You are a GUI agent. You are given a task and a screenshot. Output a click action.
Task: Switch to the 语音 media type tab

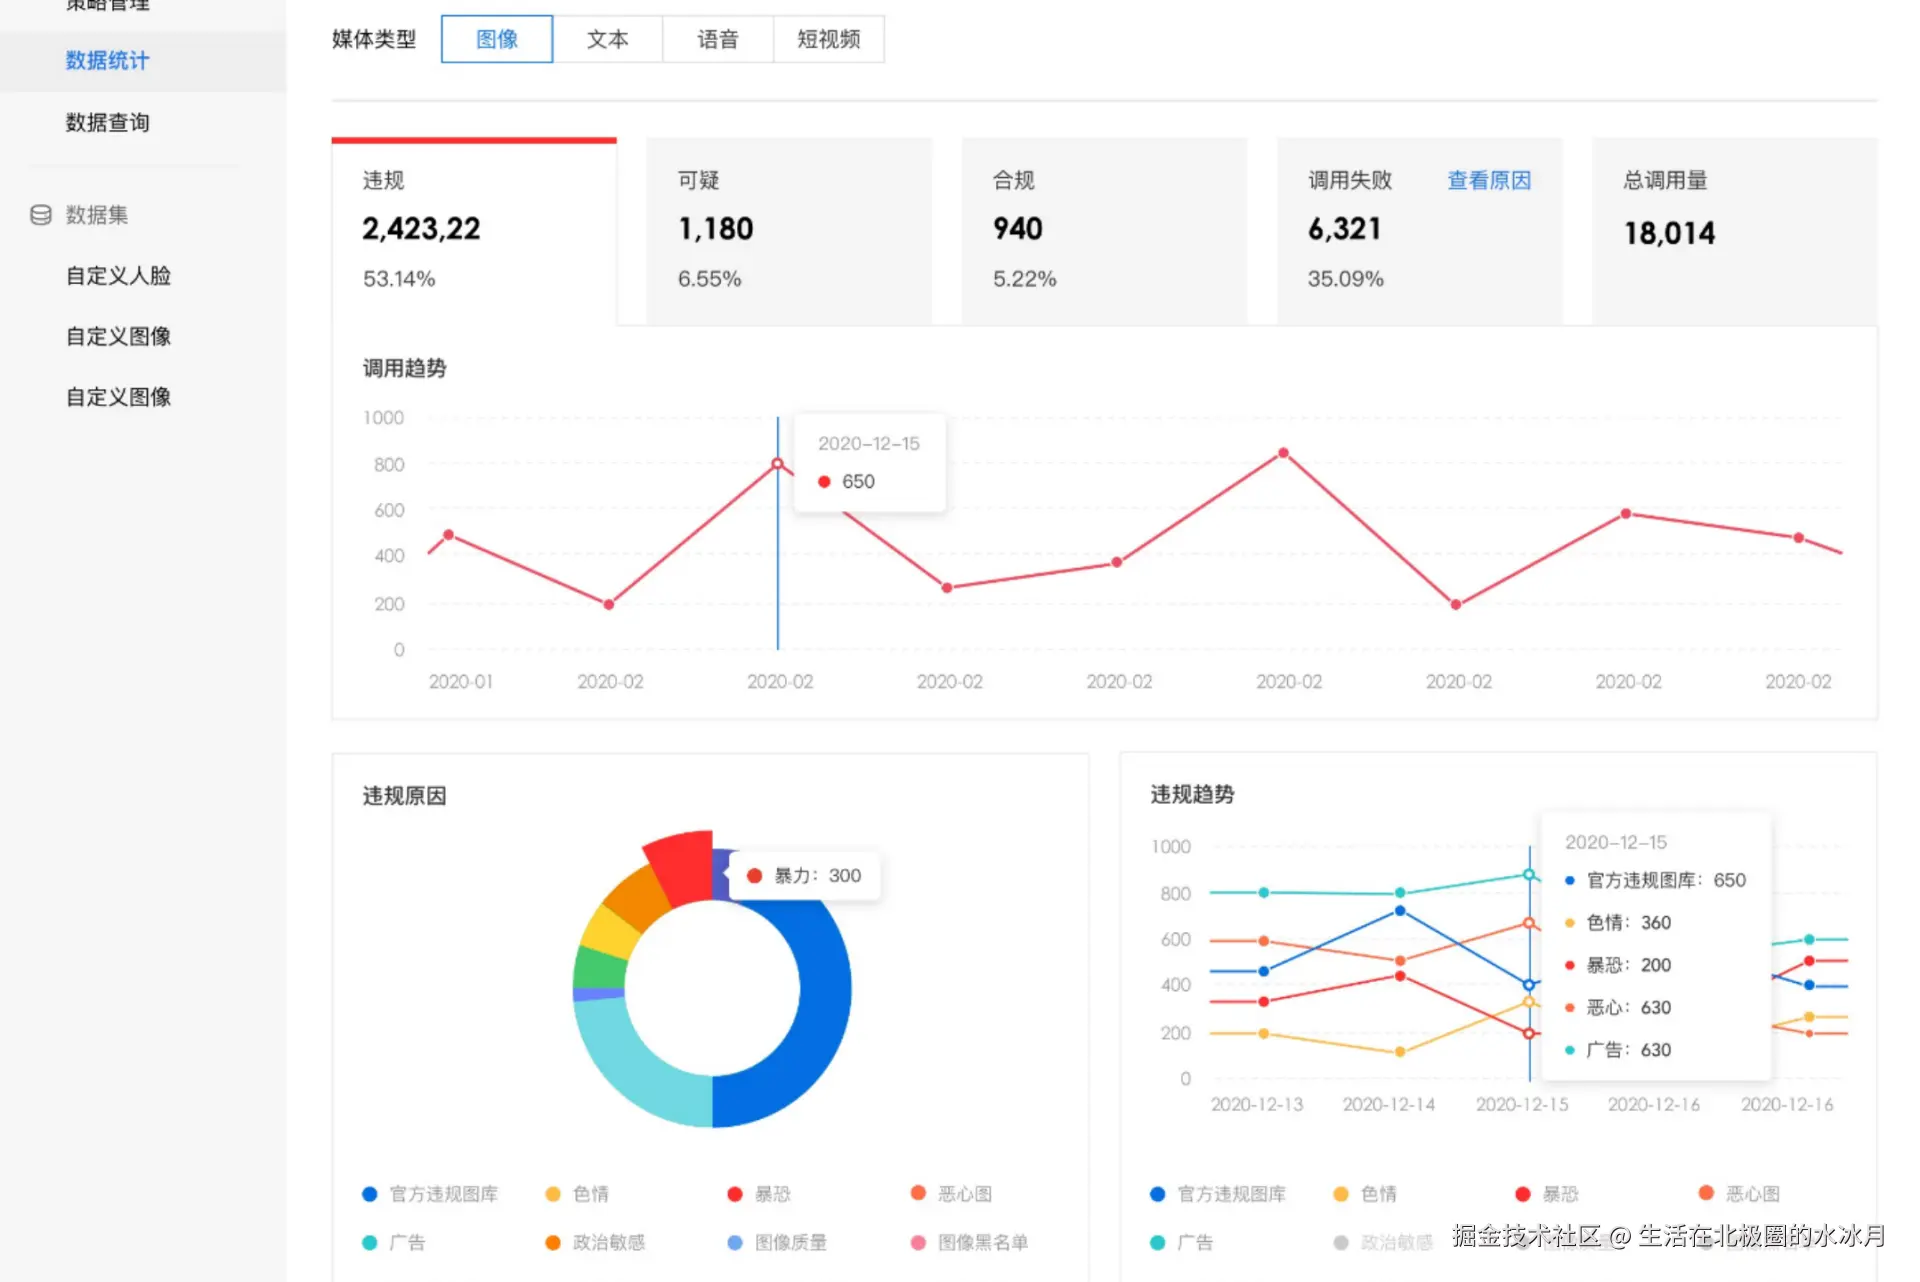click(x=717, y=40)
